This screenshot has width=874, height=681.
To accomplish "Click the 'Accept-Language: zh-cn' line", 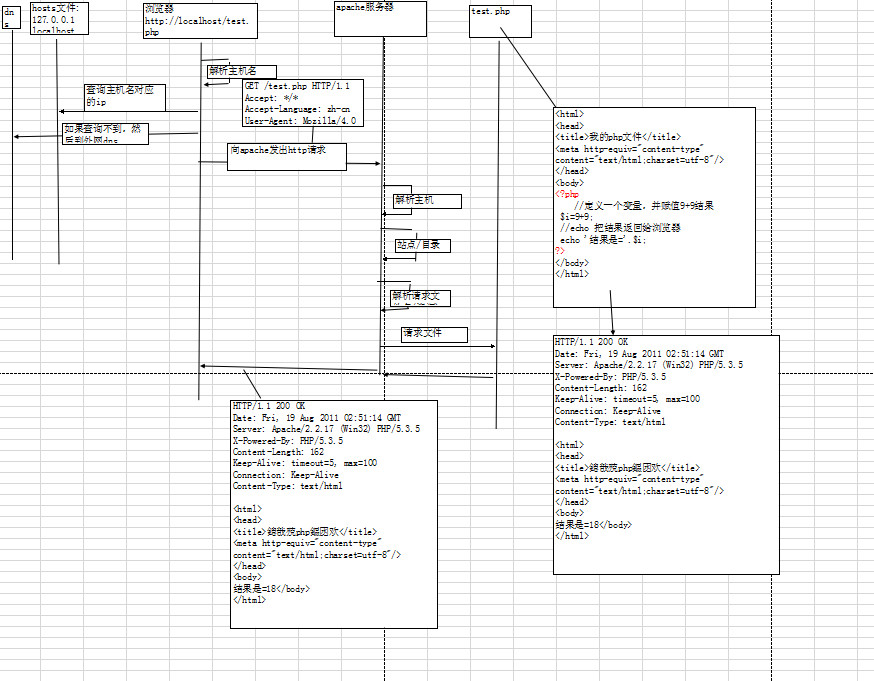I will pyautogui.click(x=297, y=109).
